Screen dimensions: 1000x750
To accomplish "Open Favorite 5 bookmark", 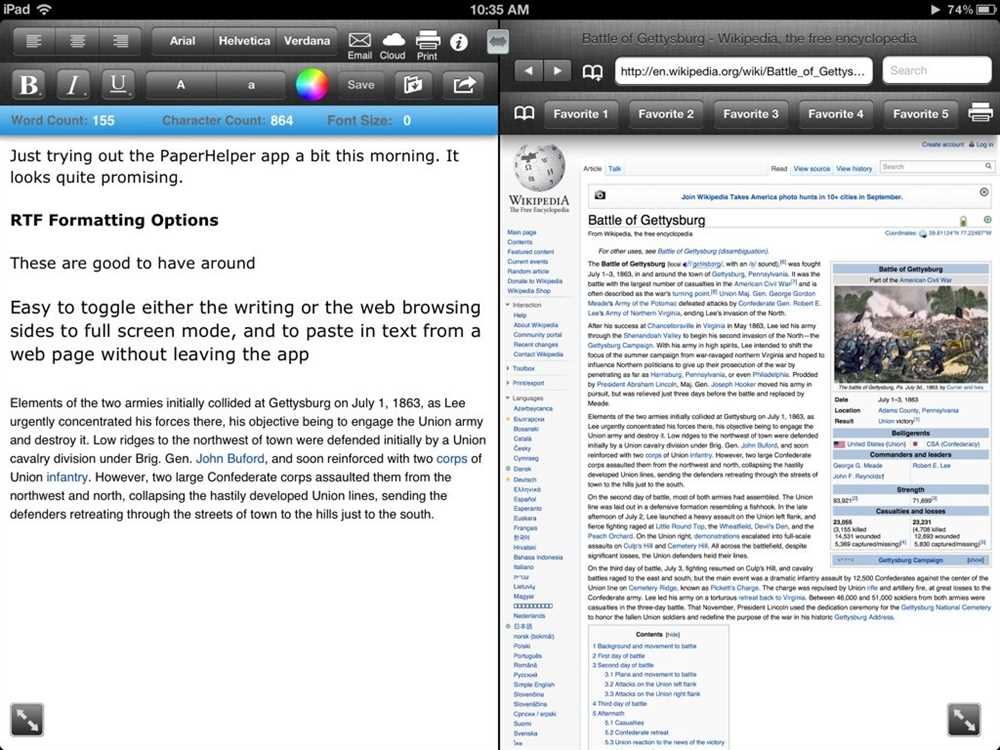I will tap(920, 114).
